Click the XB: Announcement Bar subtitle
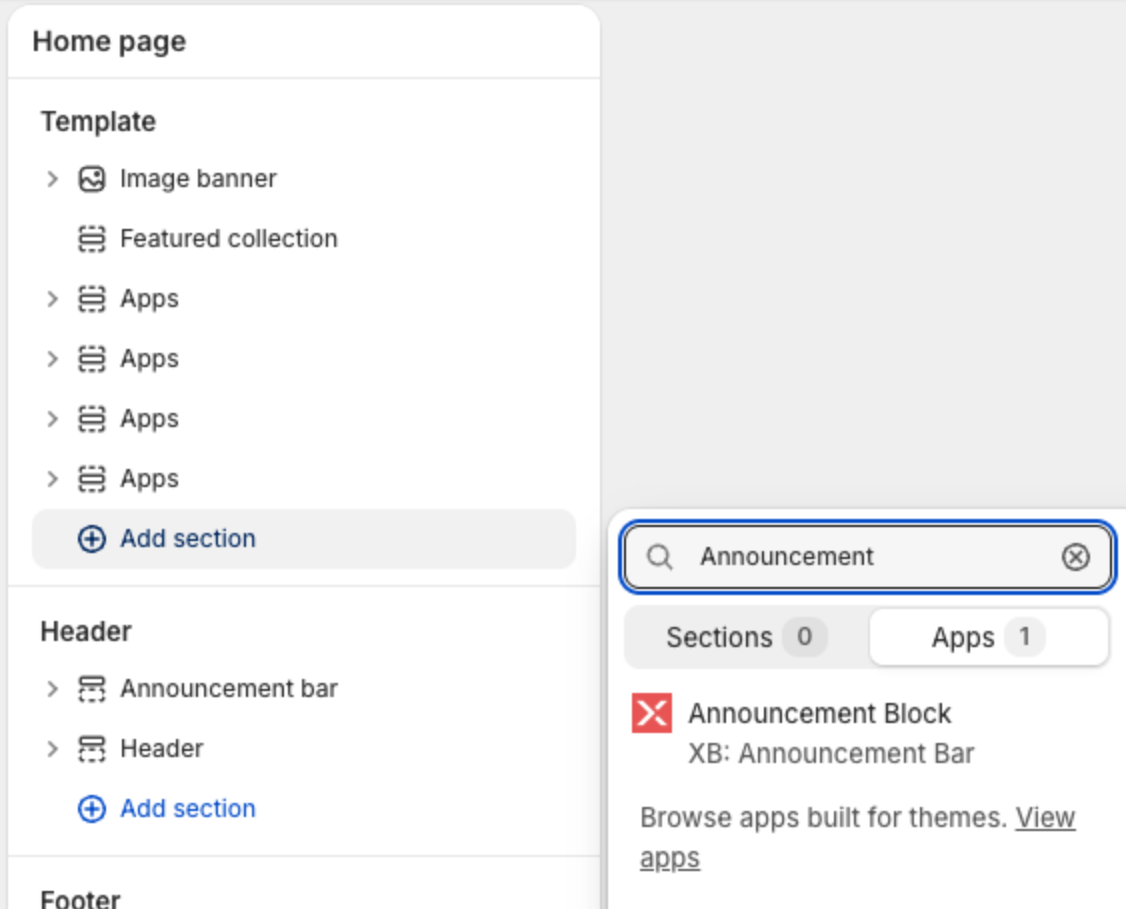The image size is (1126, 909). click(x=831, y=754)
